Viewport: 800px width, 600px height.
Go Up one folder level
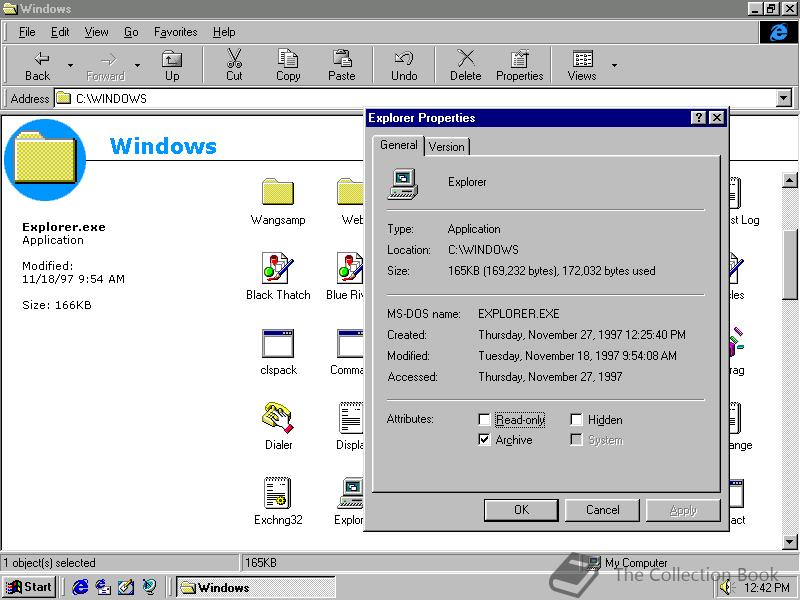point(172,65)
